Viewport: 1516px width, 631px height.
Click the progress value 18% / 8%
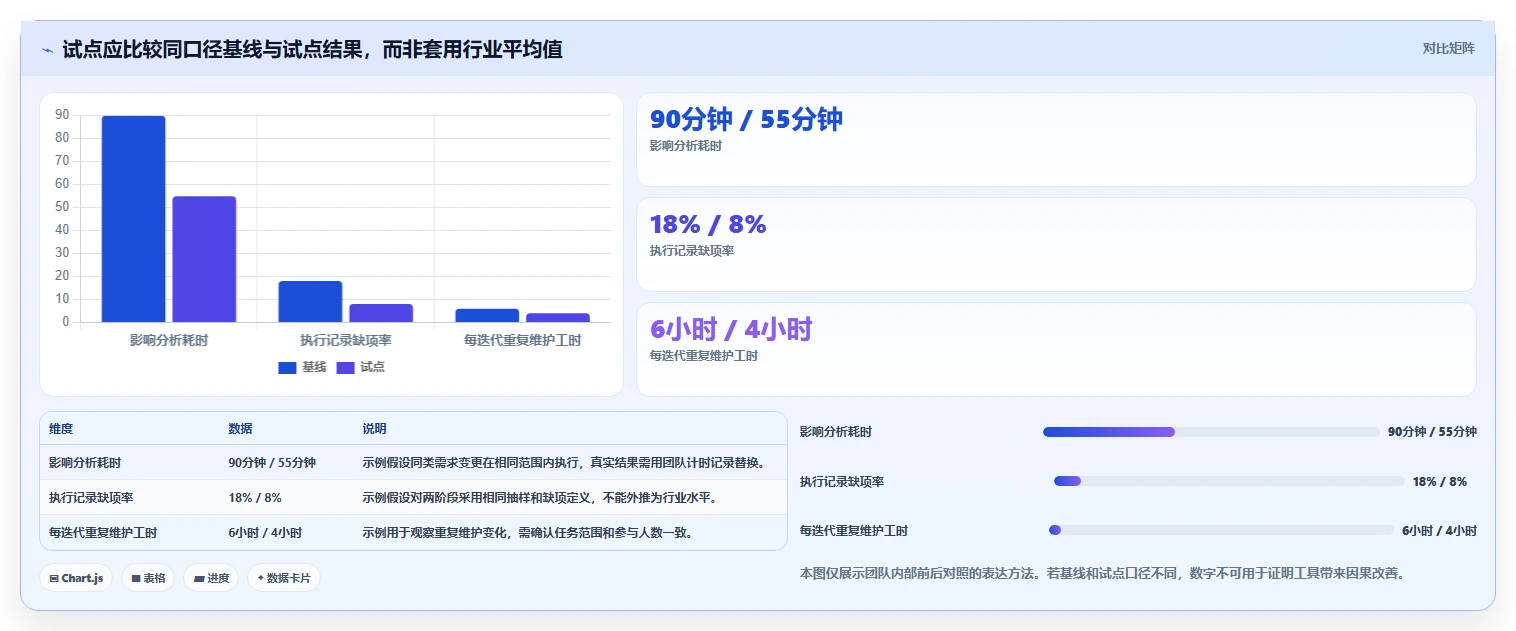click(1440, 482)
